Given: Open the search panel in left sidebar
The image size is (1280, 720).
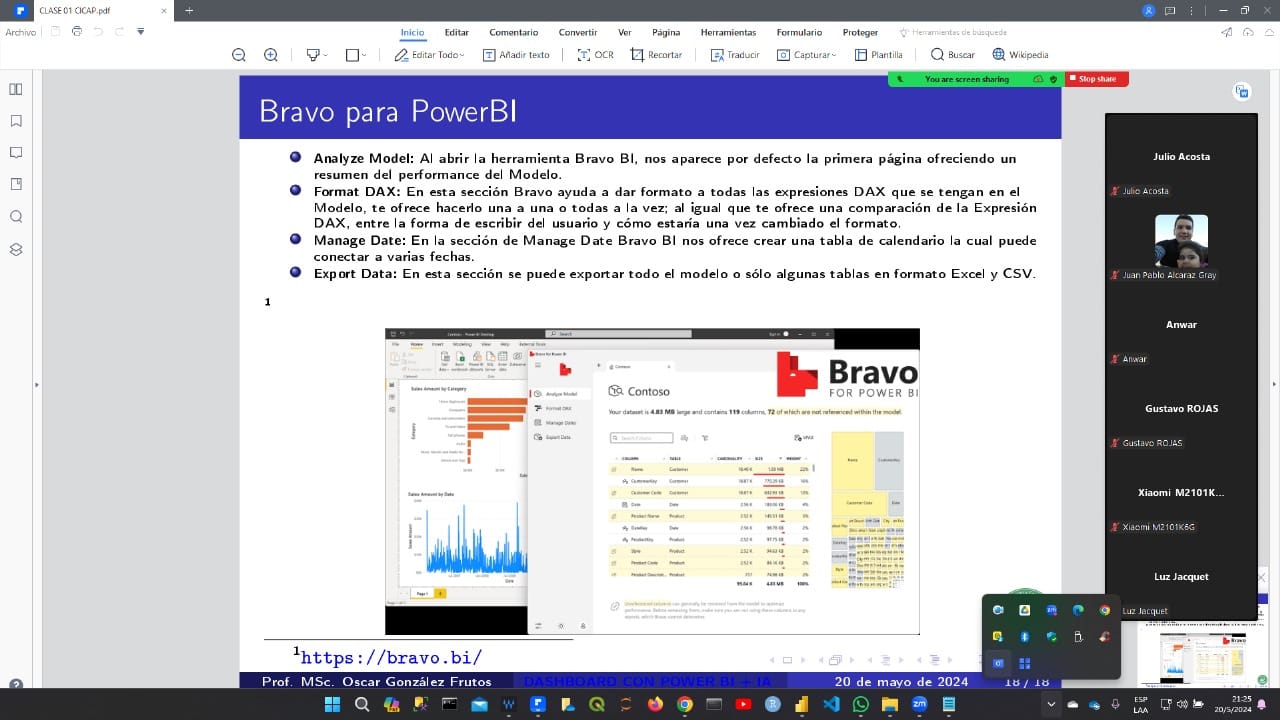Looking at the screenshot, I should [16, 217].
